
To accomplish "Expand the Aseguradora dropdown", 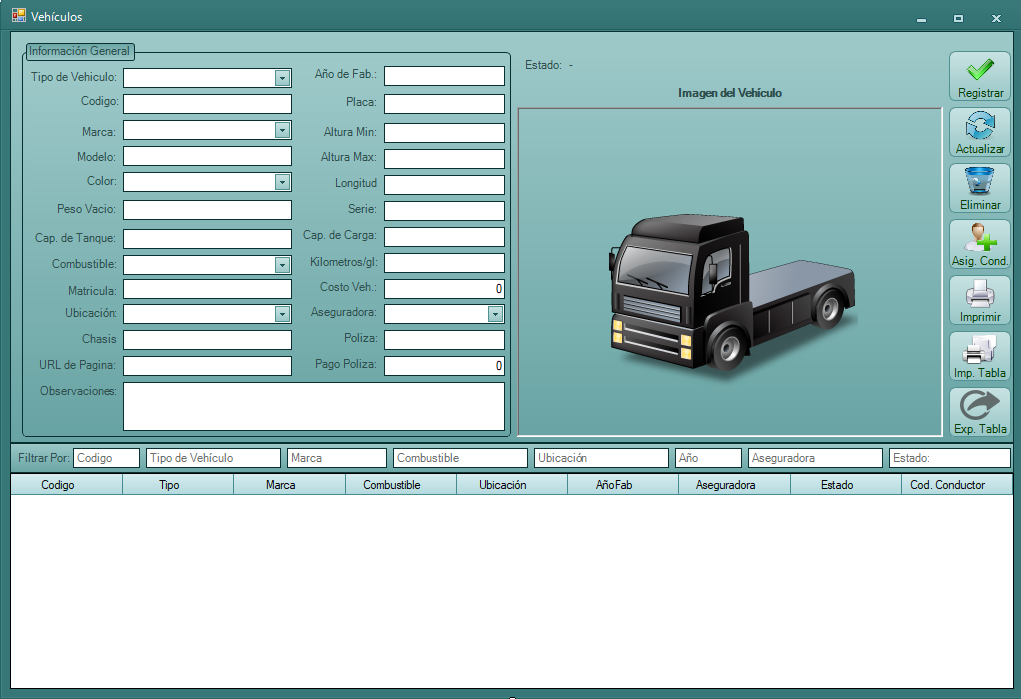I will (x=495, y=314).
